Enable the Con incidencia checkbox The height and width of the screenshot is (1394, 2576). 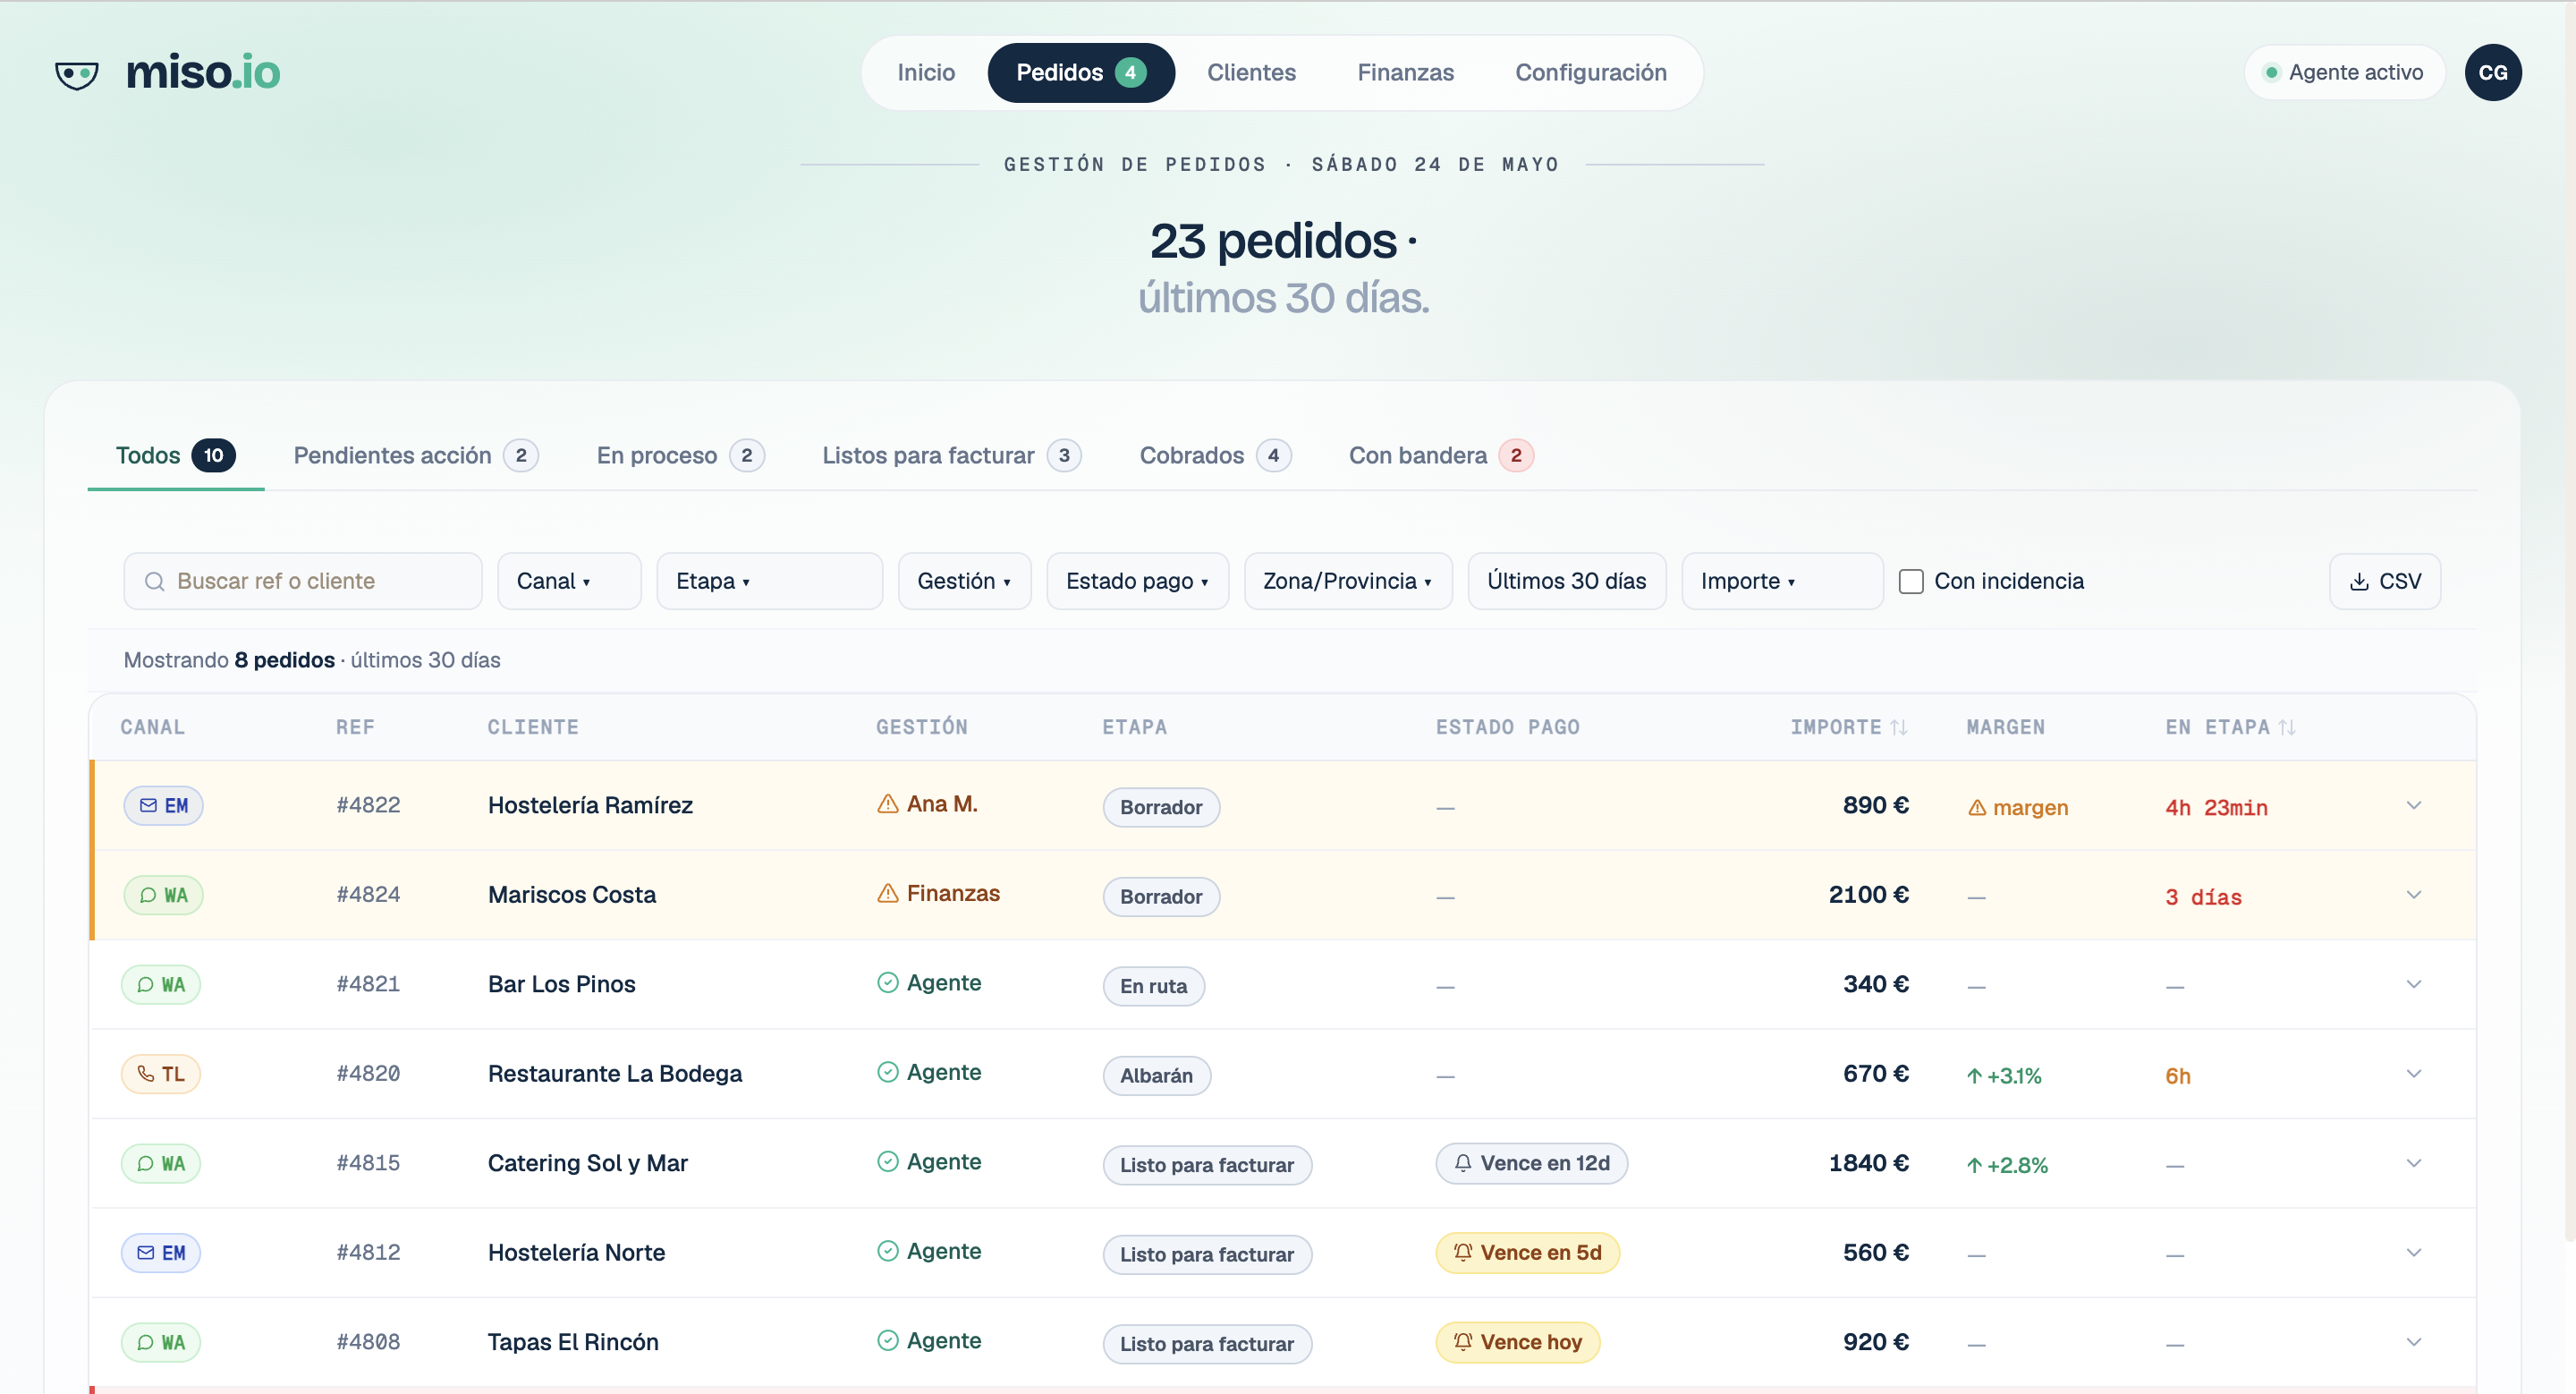(1910, 581)
